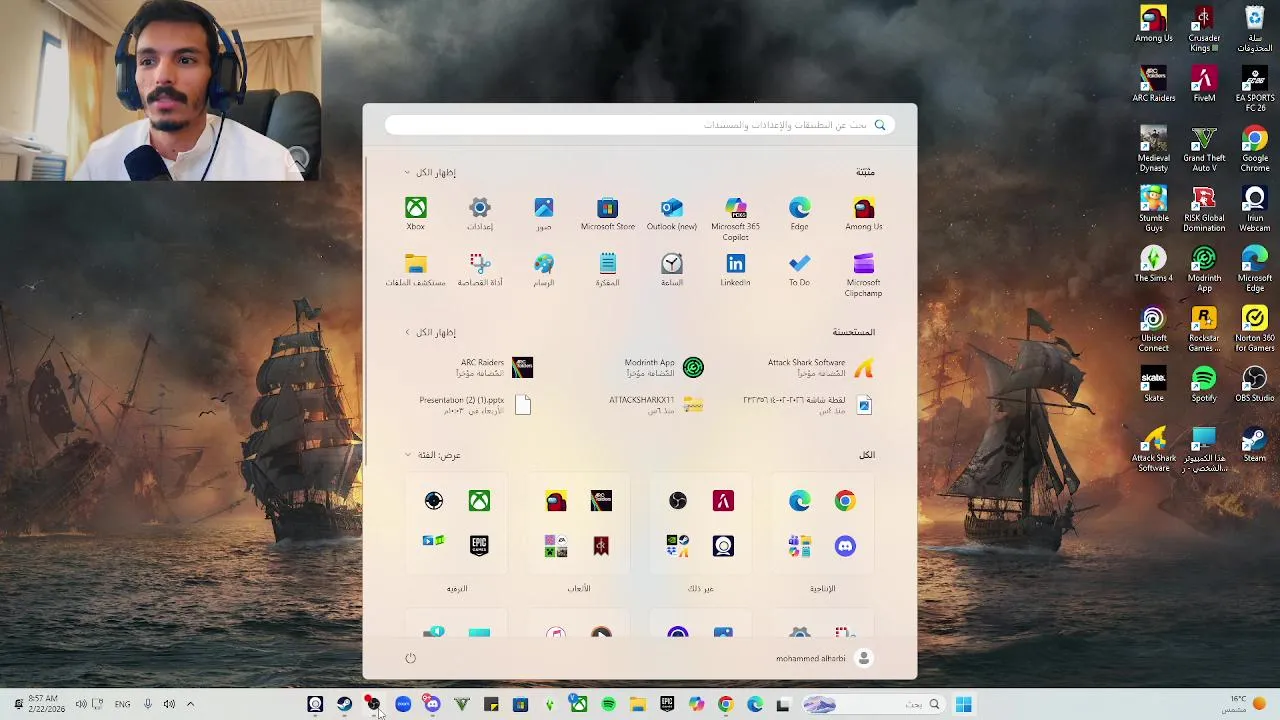Click the Windows Start button on taskbar
1280x720 pixels.
click(x=963, y=705)
